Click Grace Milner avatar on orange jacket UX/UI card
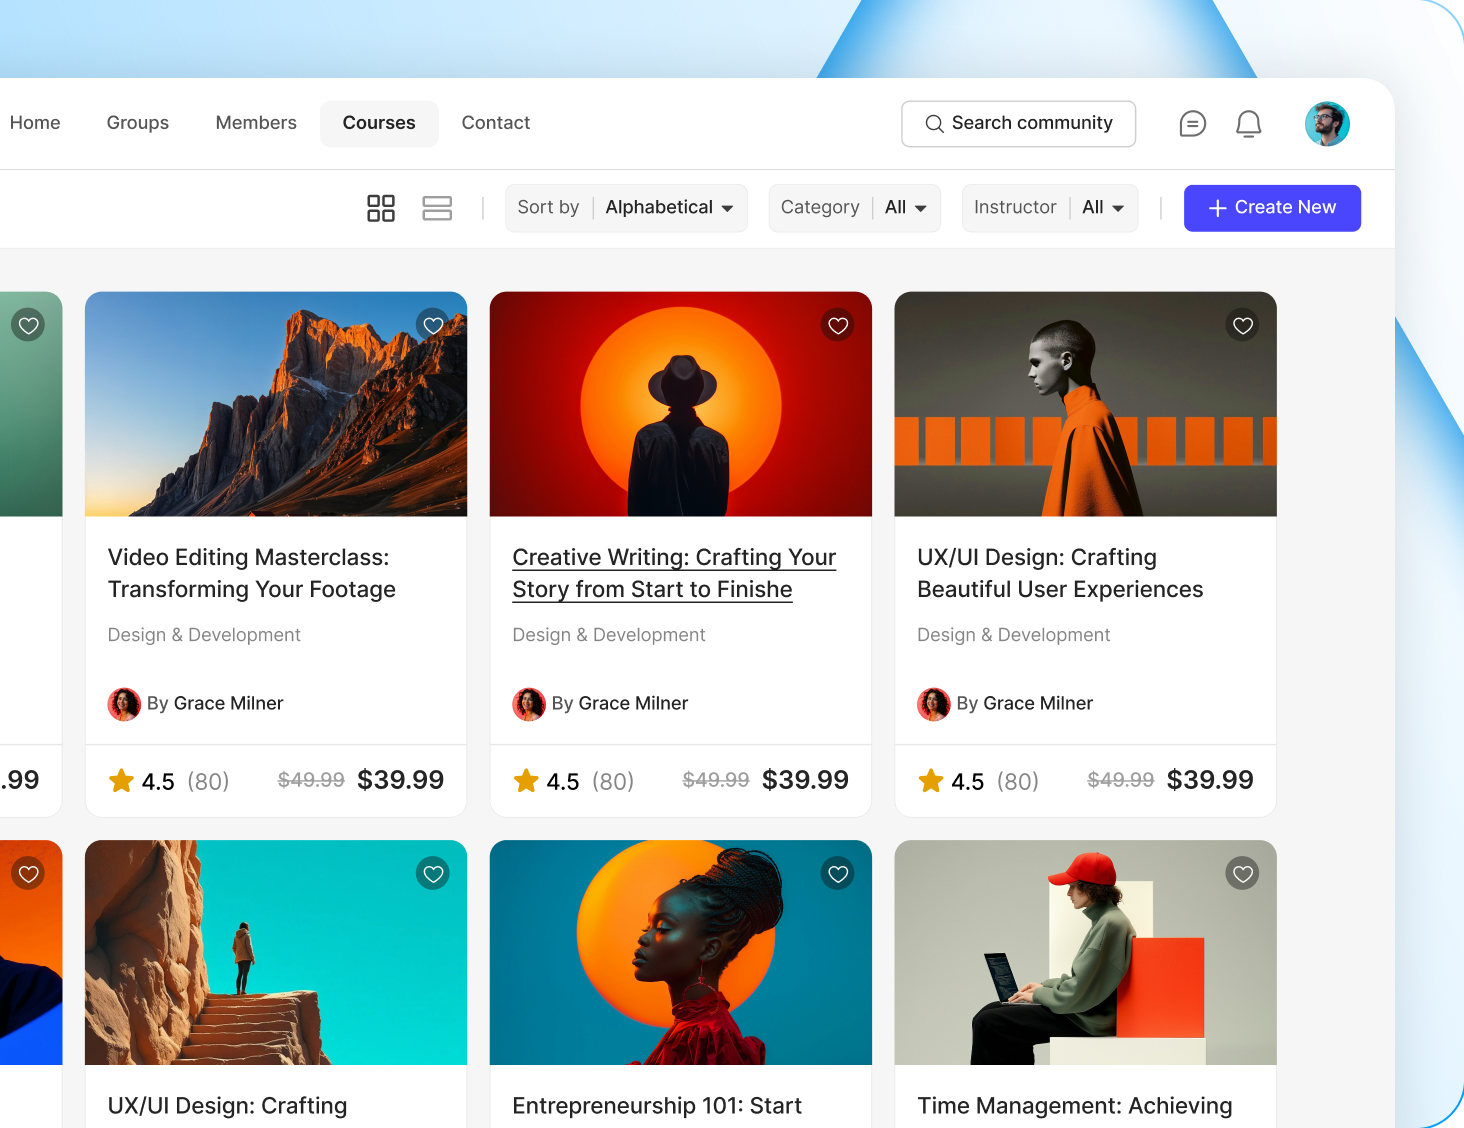Screen dimensions: 1464x1128 (x=934, y=704)
